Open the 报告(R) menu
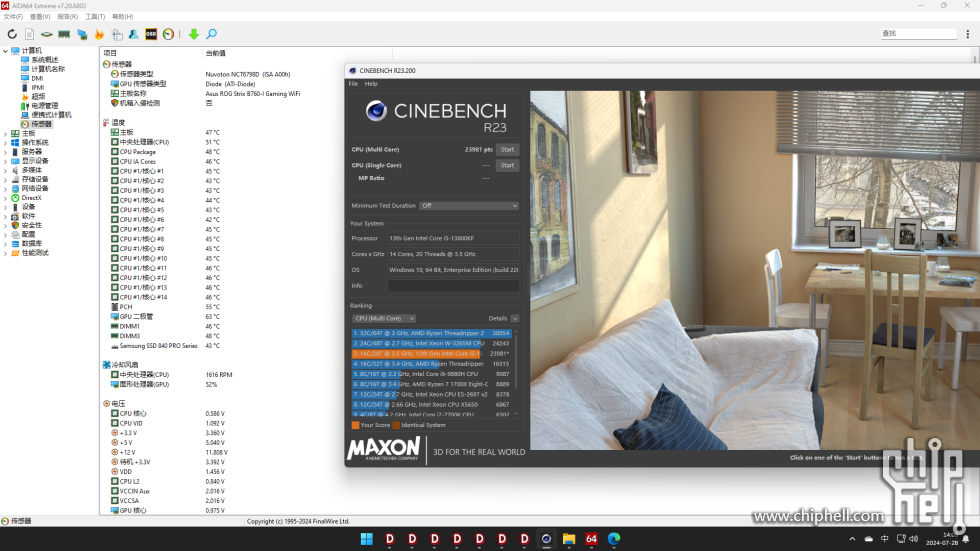The height and width of the screenshot is (551, 980). [x=68, y=17]
